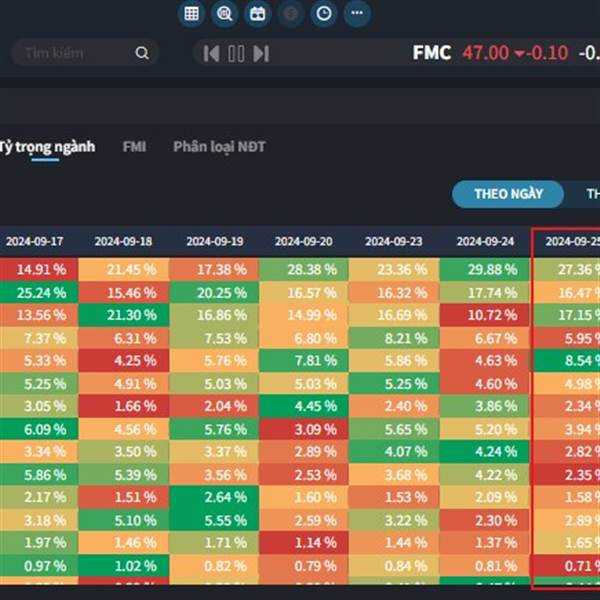Open the clock history icon
Viewport: 600px width, 600px height.
coord(324,14)
